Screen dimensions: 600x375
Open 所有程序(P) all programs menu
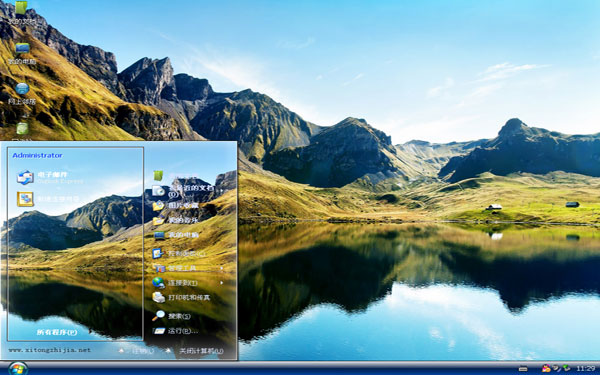tap(57, 332)
